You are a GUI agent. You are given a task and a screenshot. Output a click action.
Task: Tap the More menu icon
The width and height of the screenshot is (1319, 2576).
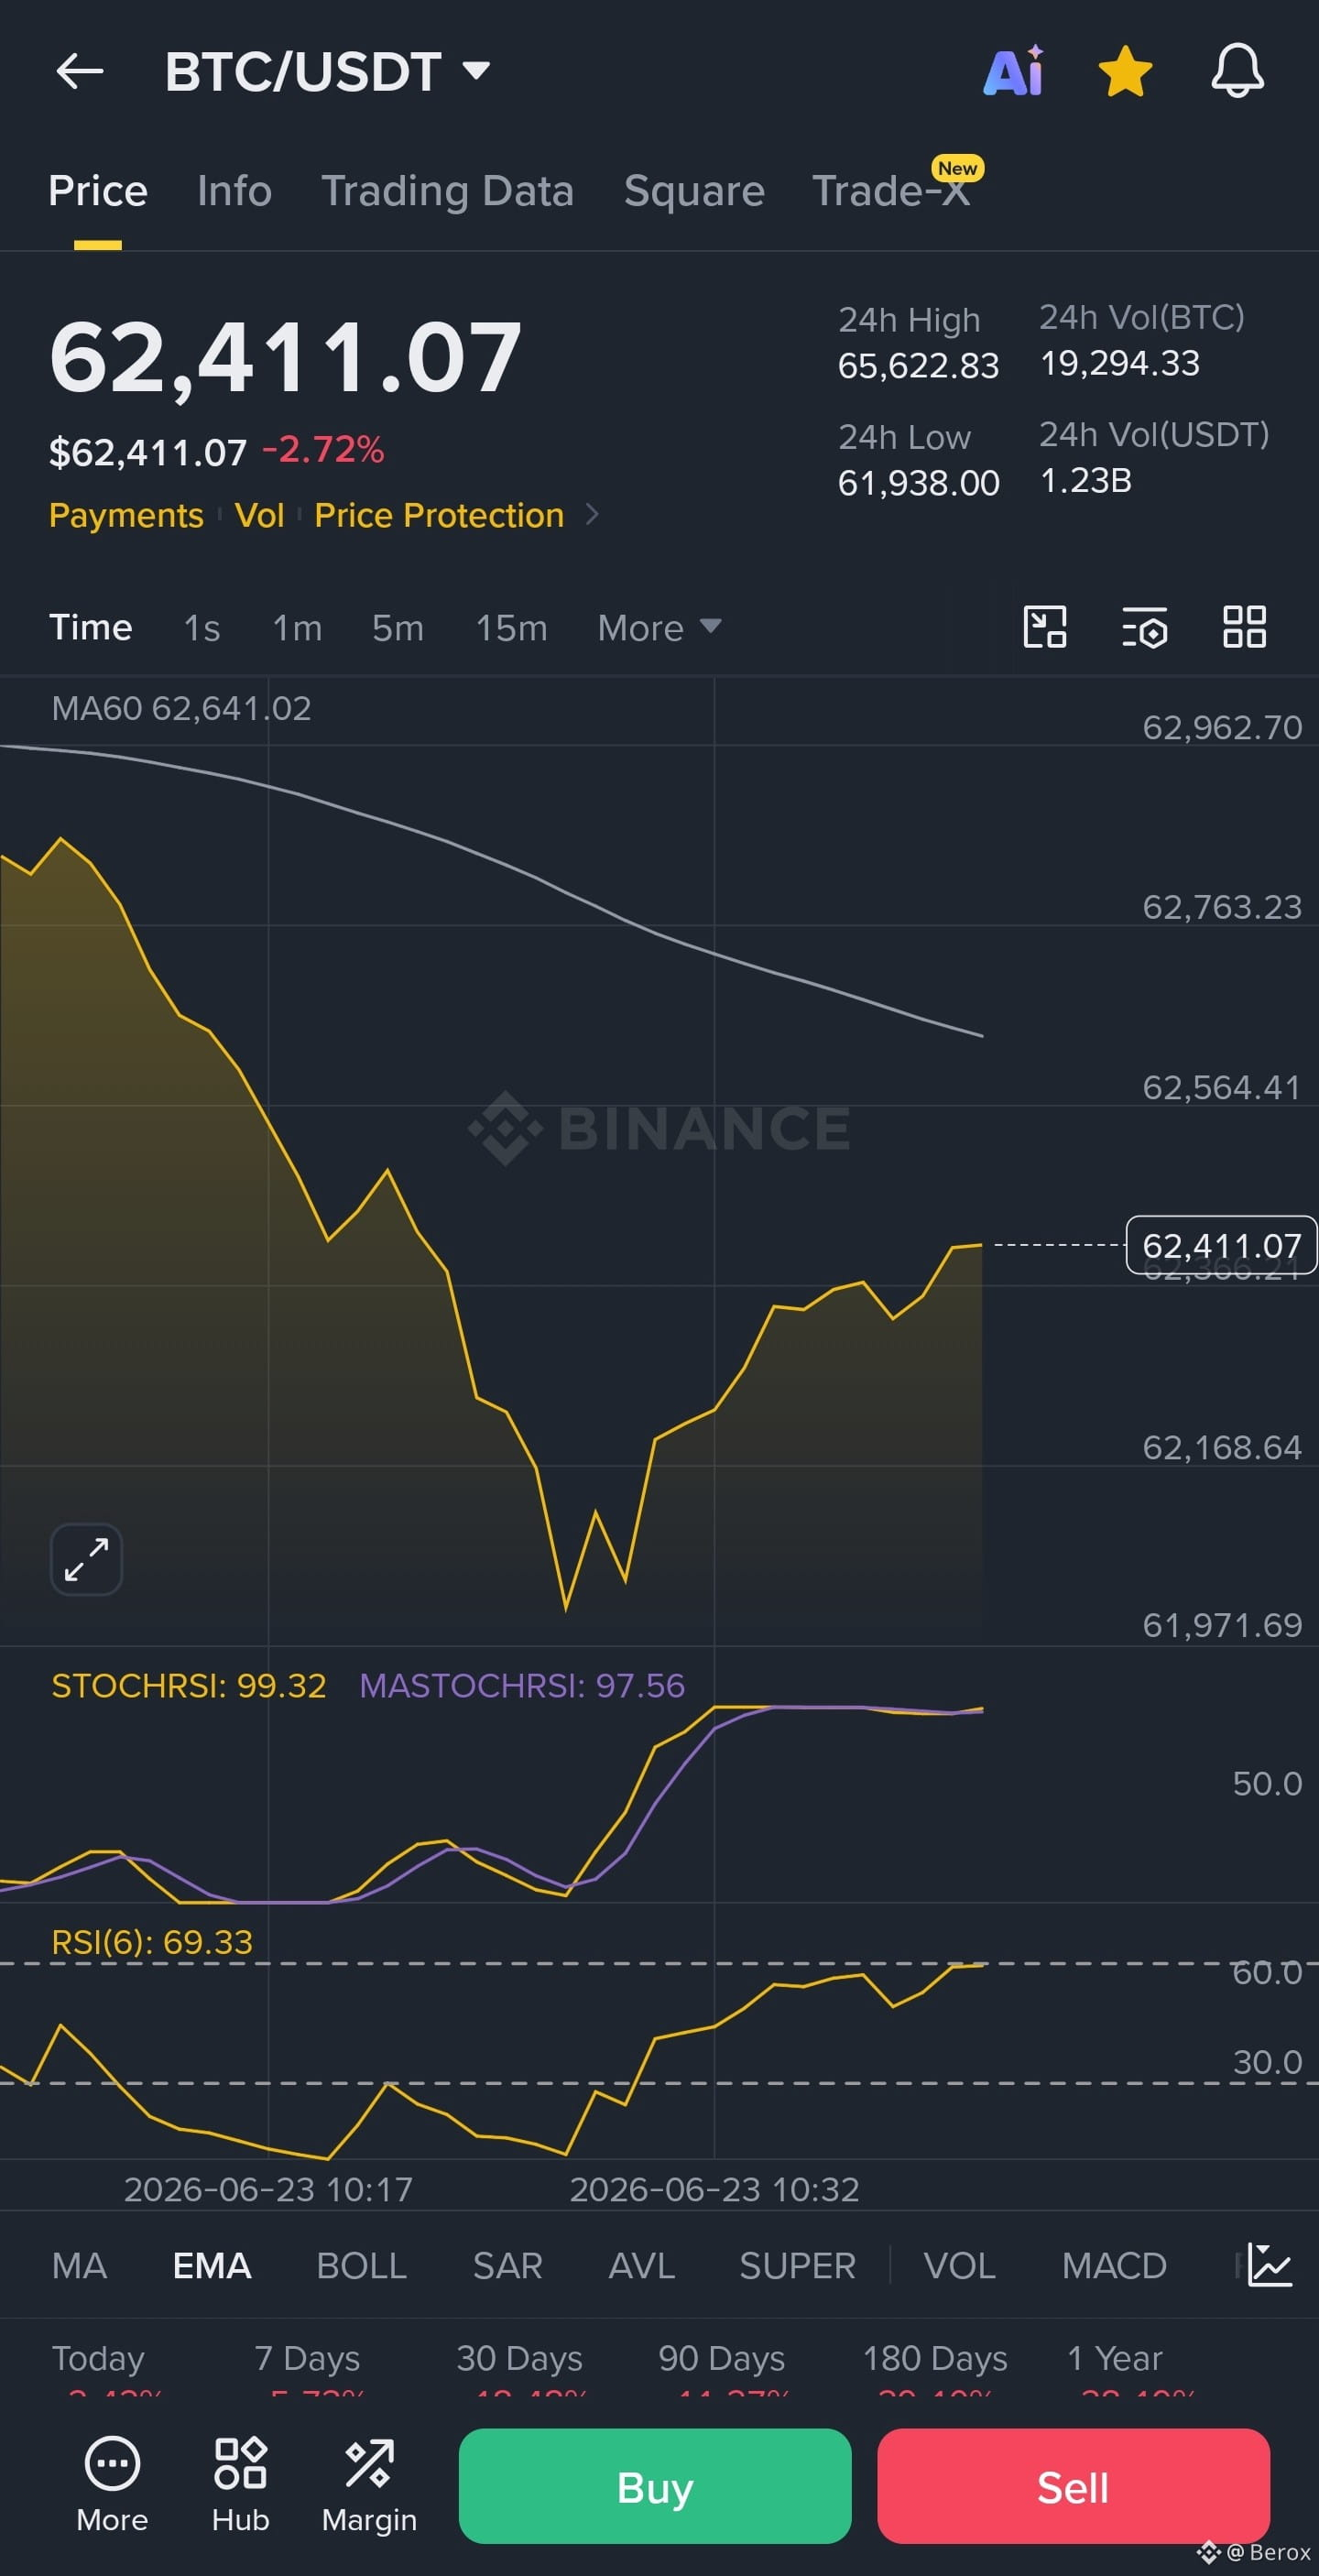click(112, 2484)
